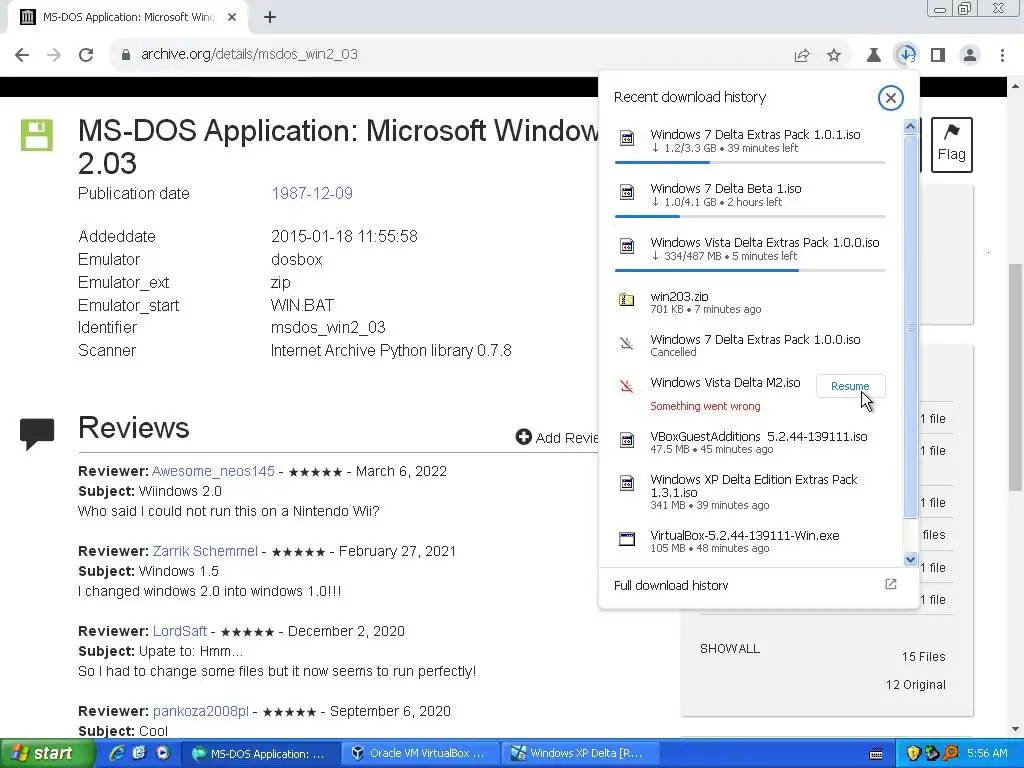Click the Reviews speech bubble icon
Screen dimensions: 1024x768
(x=37, y=434)
